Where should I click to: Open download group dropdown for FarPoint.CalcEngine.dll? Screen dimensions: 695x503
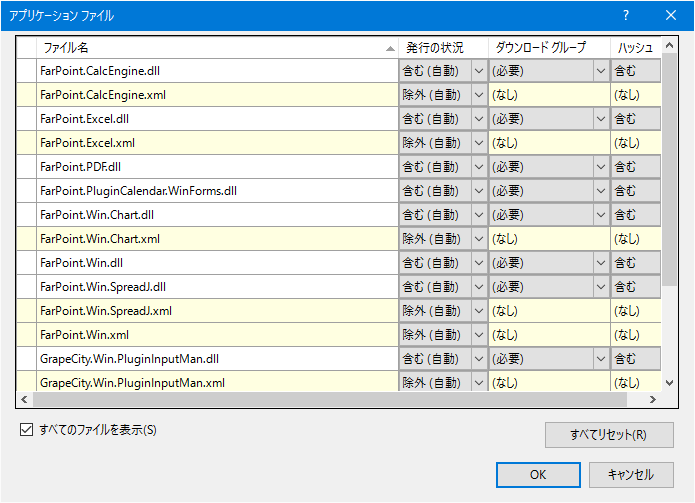coord(601,71)
